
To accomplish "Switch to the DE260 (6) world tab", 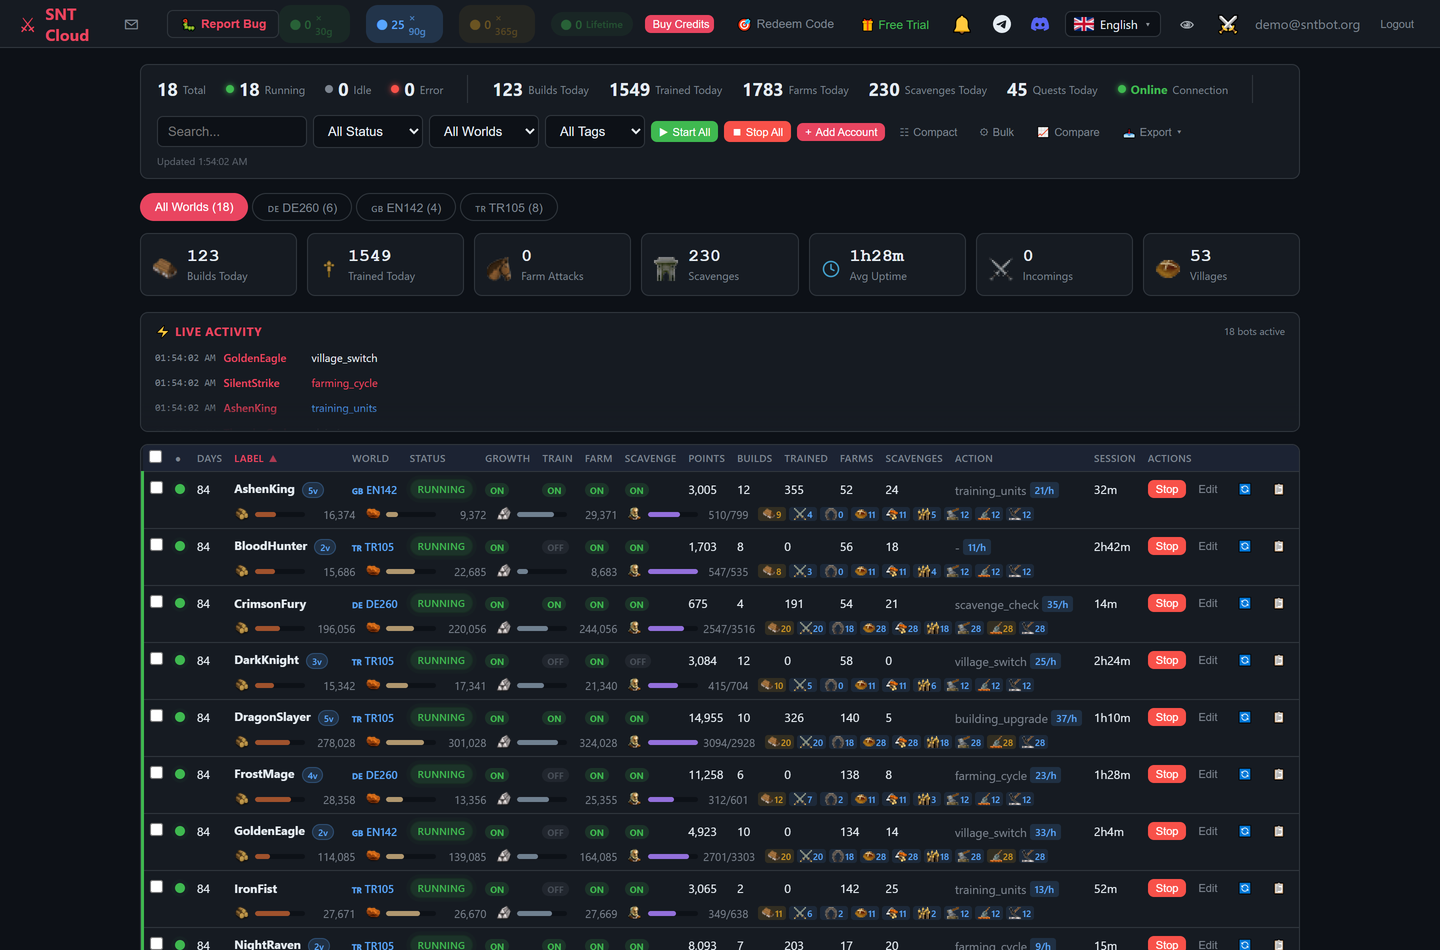I will click(x=302, y=207).
